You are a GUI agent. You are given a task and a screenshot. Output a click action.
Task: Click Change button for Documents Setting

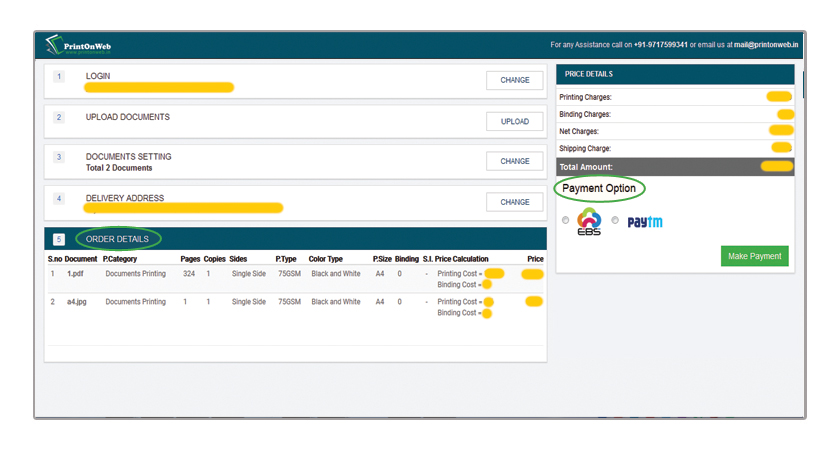pos(514,161)
